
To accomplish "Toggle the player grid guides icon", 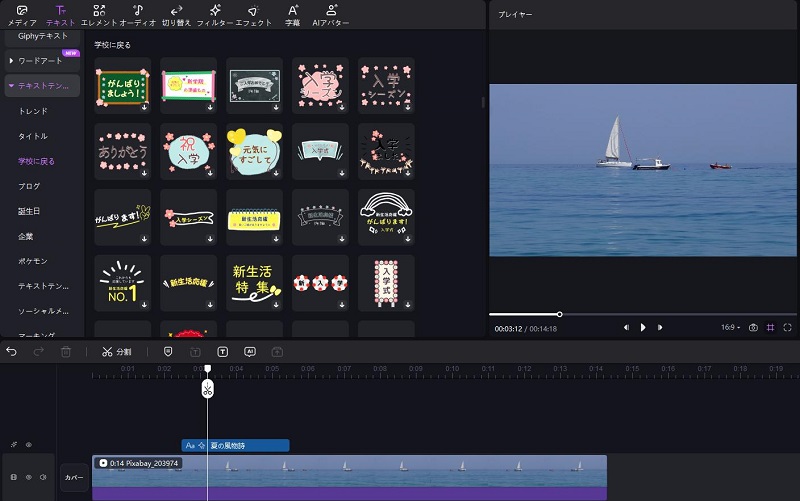I will 770,327.
